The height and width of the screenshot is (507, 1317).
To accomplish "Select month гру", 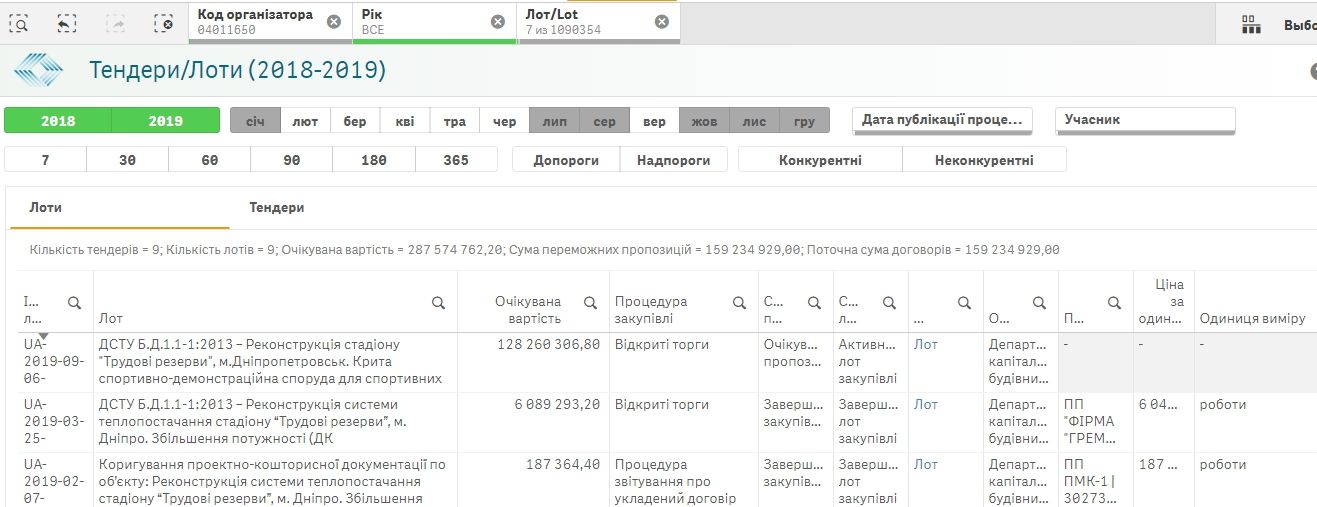I will pyautogui.click(x=804, y=121).
